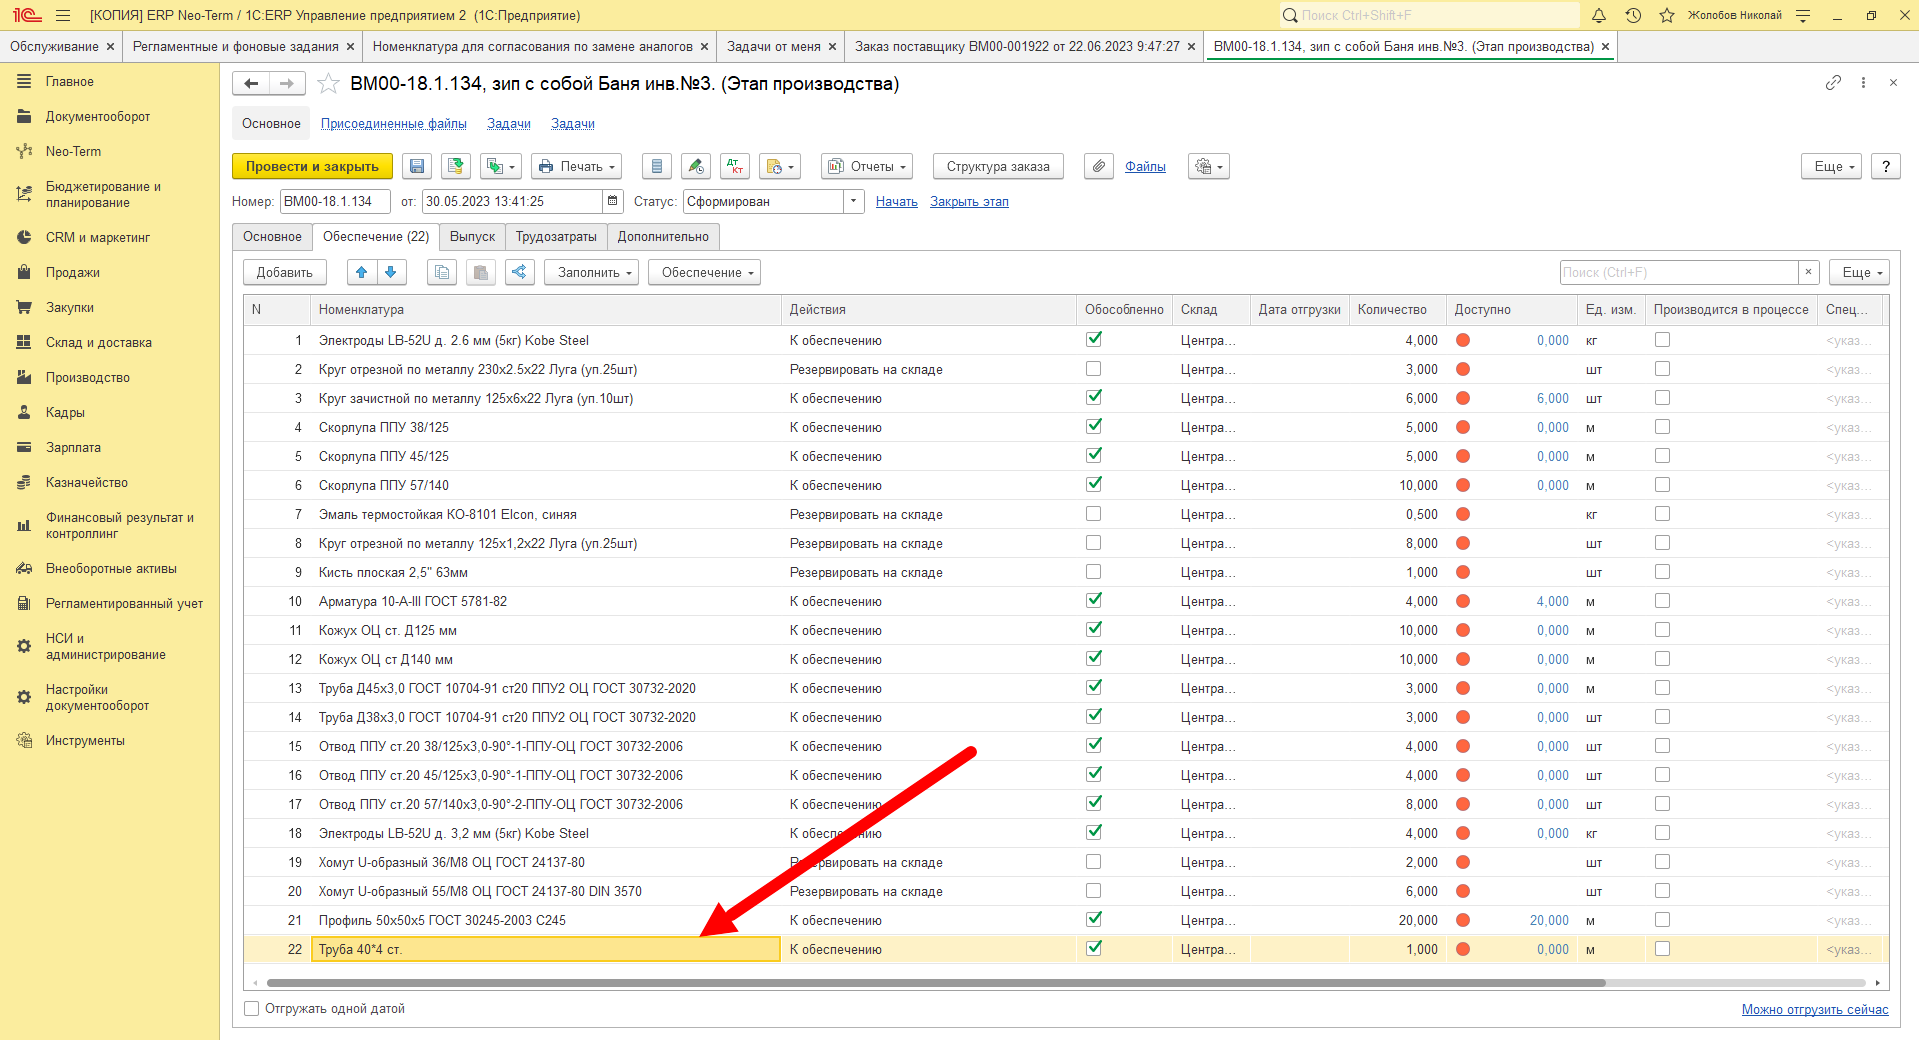The width and height of the screenshot is (1919, 1040).
Task: Click the split row share-like icon
Action: [520, 272]
